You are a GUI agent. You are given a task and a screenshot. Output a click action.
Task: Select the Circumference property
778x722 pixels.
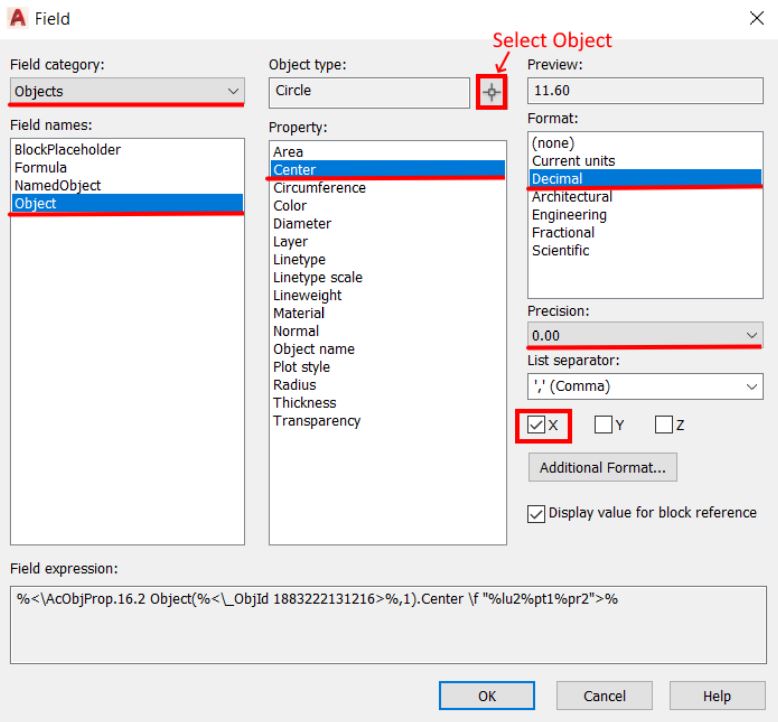(x=388, y=188)
